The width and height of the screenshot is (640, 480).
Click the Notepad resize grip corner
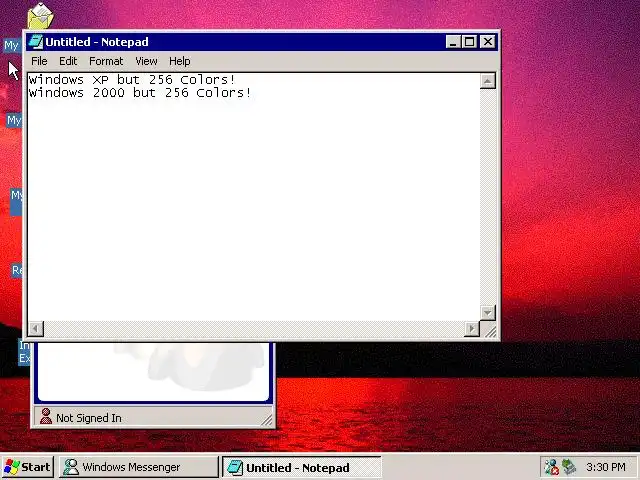489,330
